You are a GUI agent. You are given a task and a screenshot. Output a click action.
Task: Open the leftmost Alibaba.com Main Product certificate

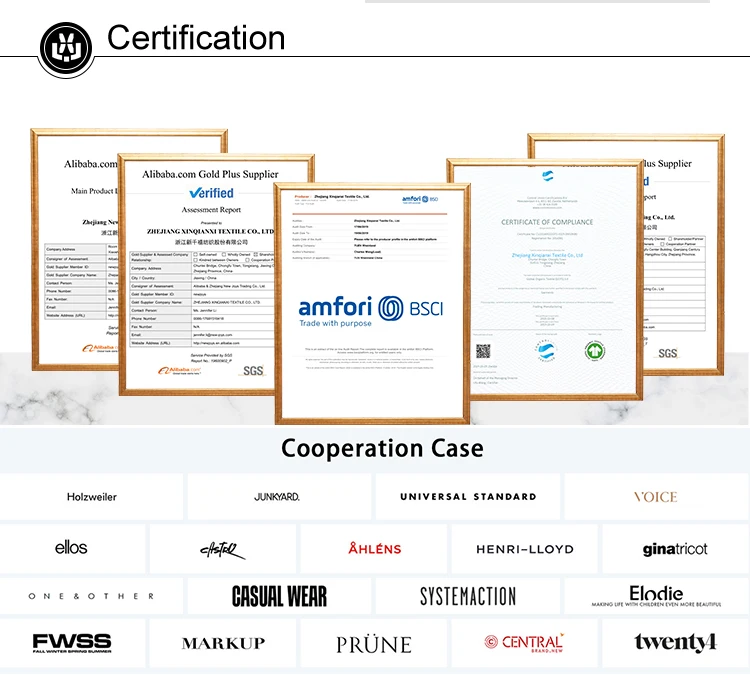click(75, 249)
